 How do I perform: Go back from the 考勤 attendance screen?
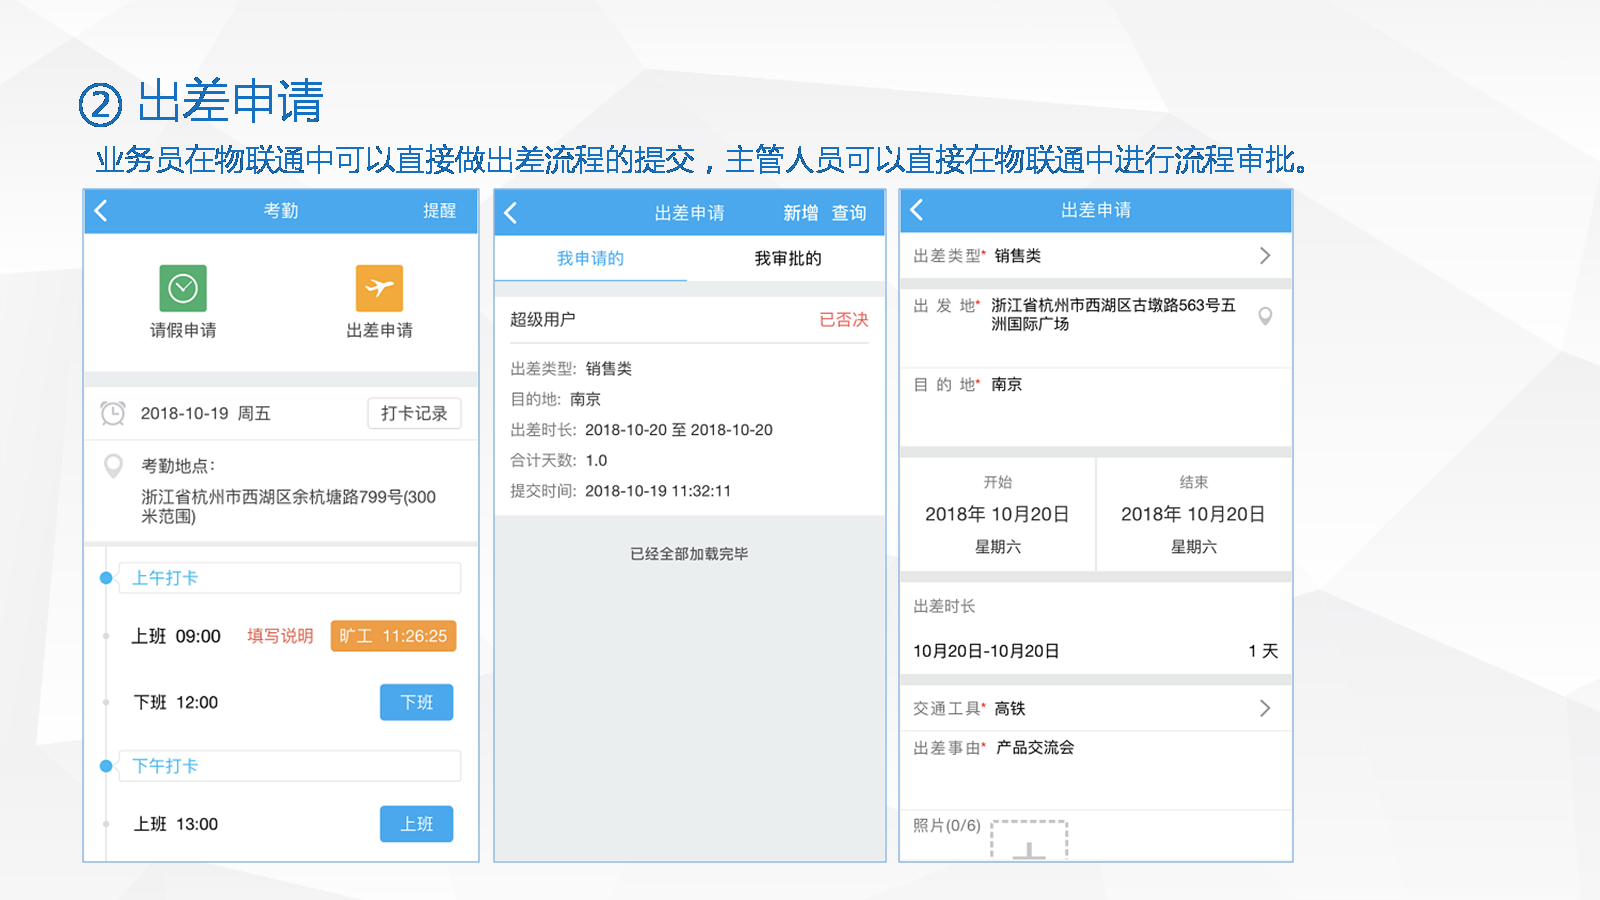click(x=101, y=211)
